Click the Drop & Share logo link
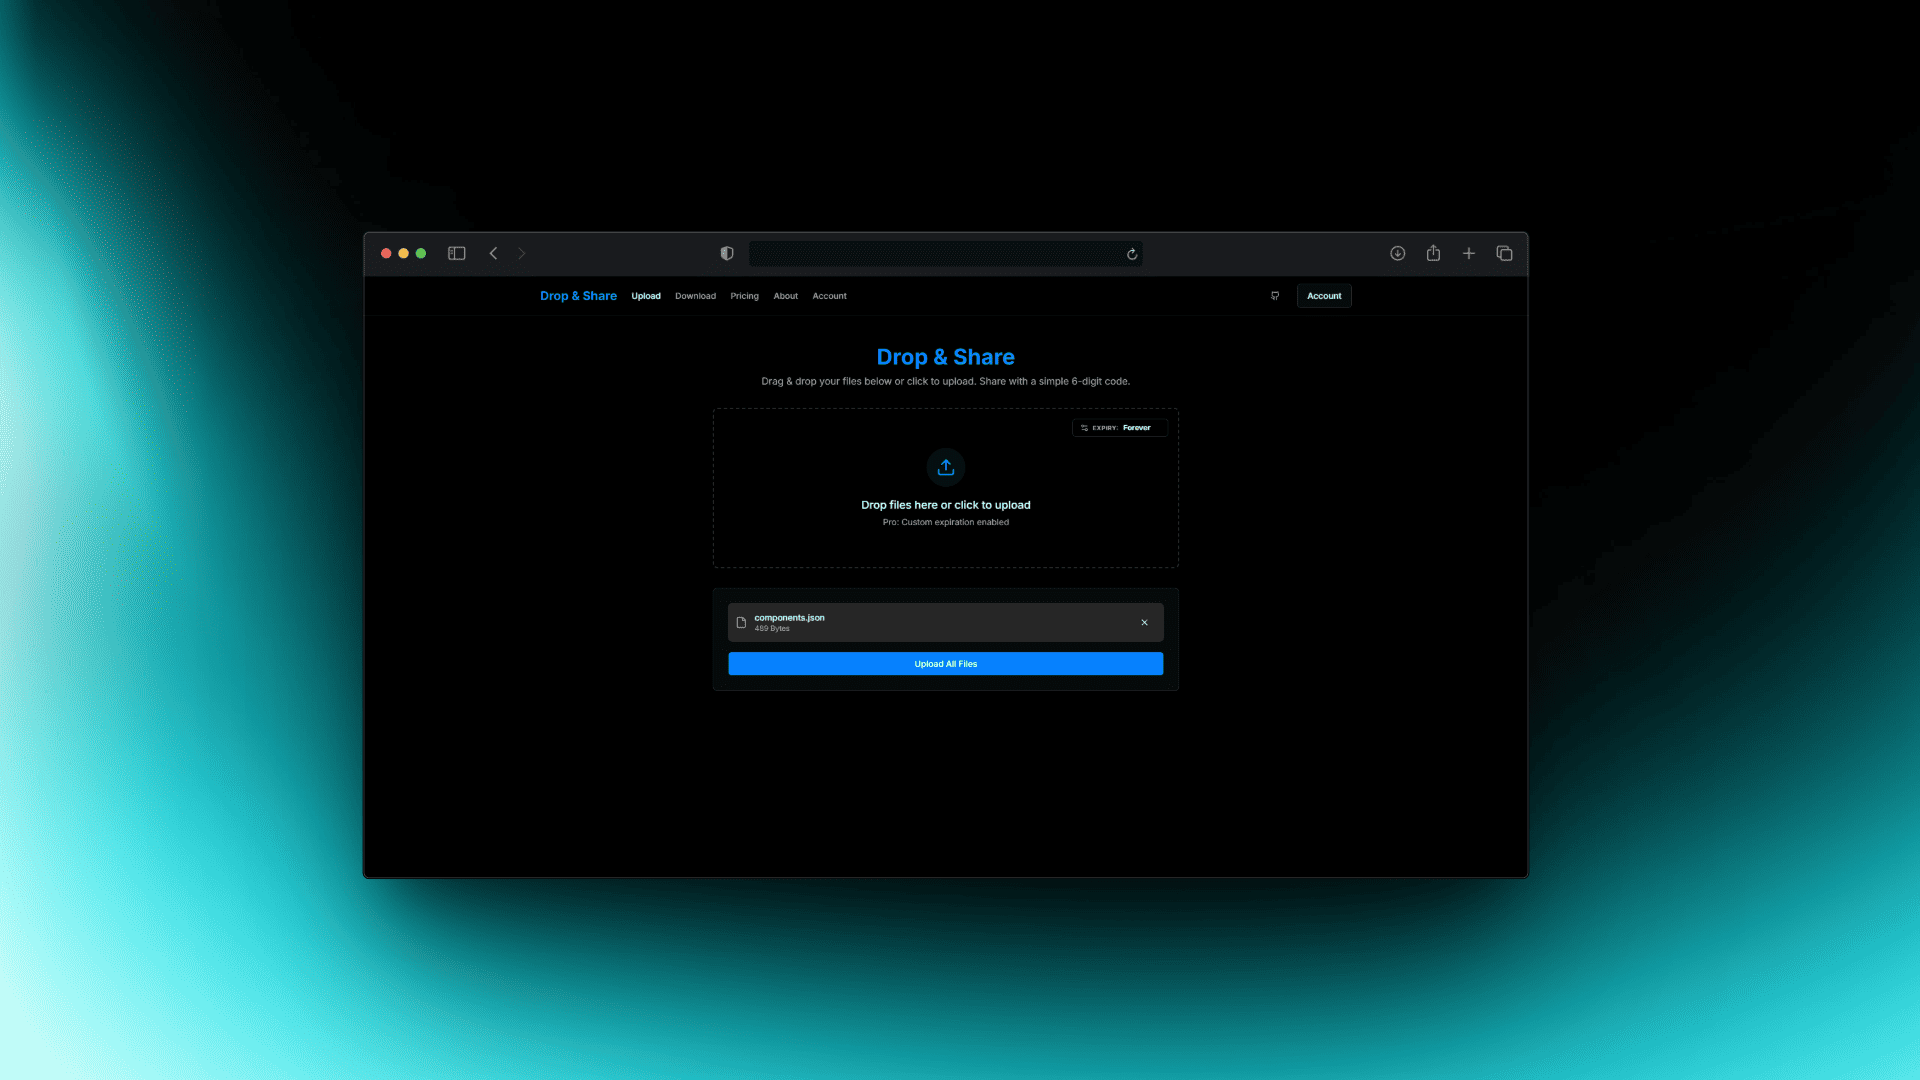Image resolution: width=1920 pixels, height=1080 pixels. tap(578, 296)
